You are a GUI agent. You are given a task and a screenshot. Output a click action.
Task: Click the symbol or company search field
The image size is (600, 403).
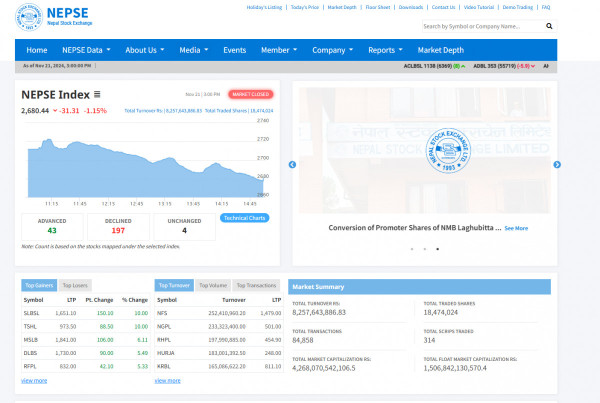480,27
